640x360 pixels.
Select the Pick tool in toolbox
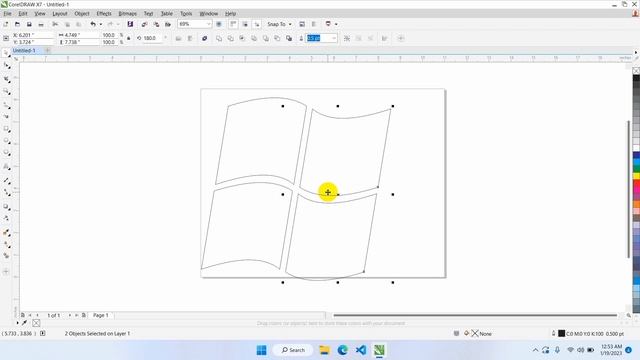coord(6,53)
